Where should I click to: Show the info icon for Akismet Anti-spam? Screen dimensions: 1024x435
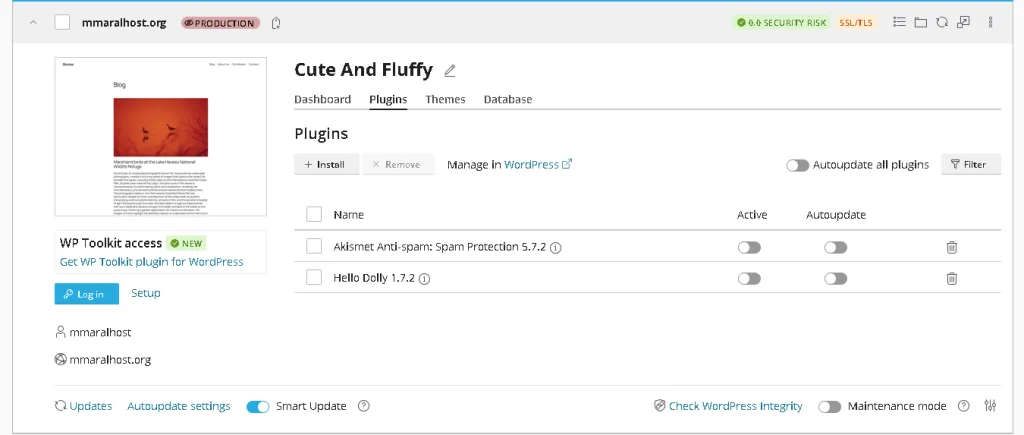point(556,248)
